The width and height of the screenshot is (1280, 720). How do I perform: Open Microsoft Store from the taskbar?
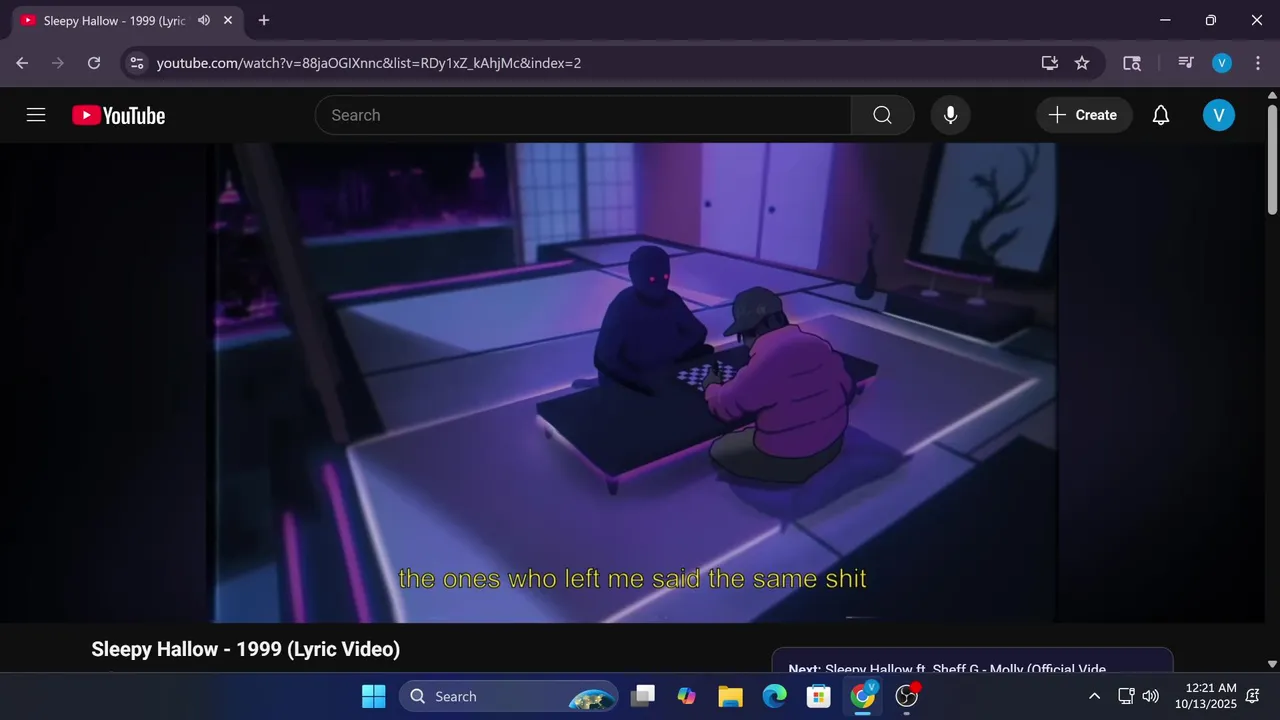click(x=818, y=696)
